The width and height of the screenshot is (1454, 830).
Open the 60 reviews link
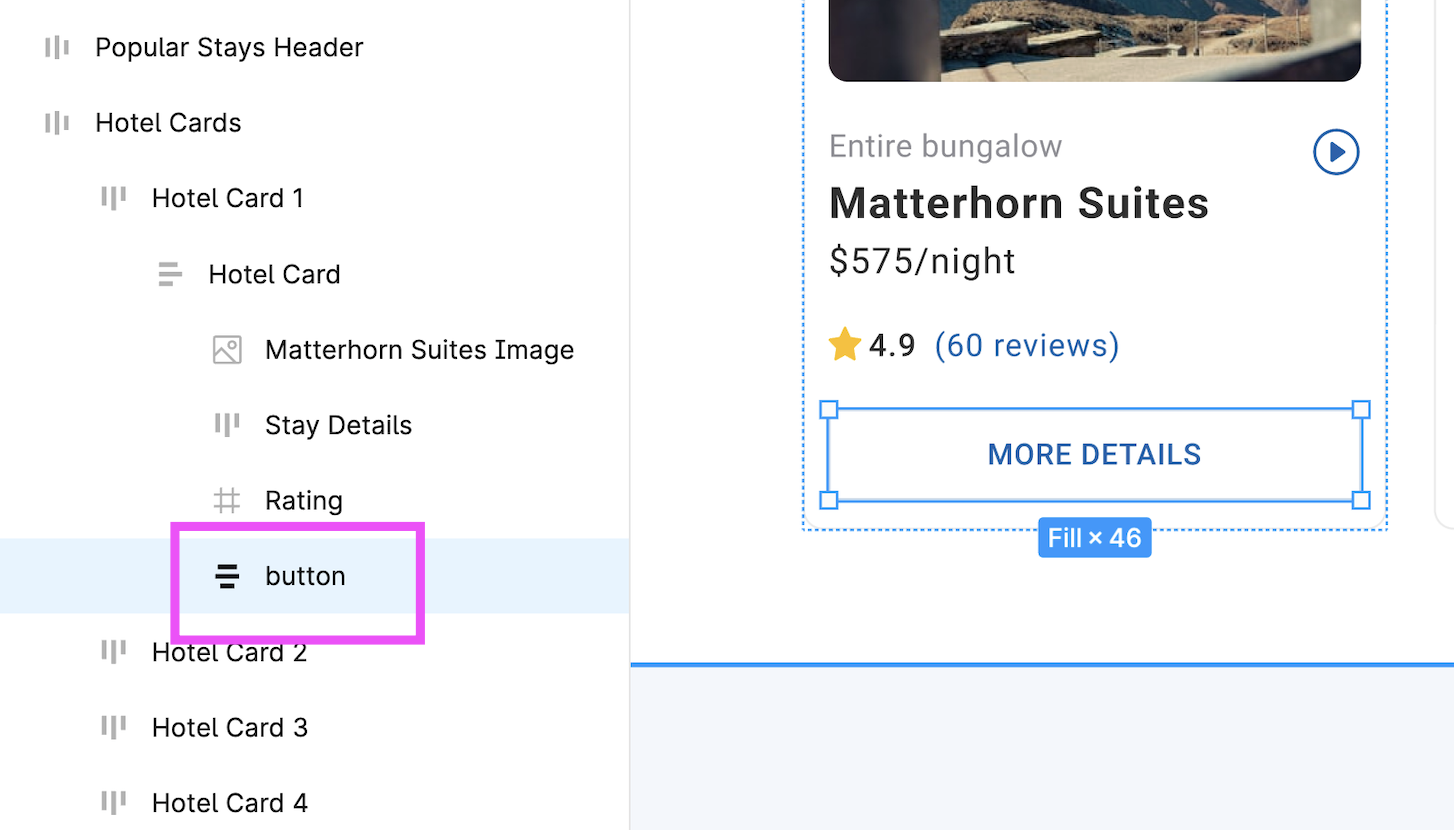[1026, 344]
